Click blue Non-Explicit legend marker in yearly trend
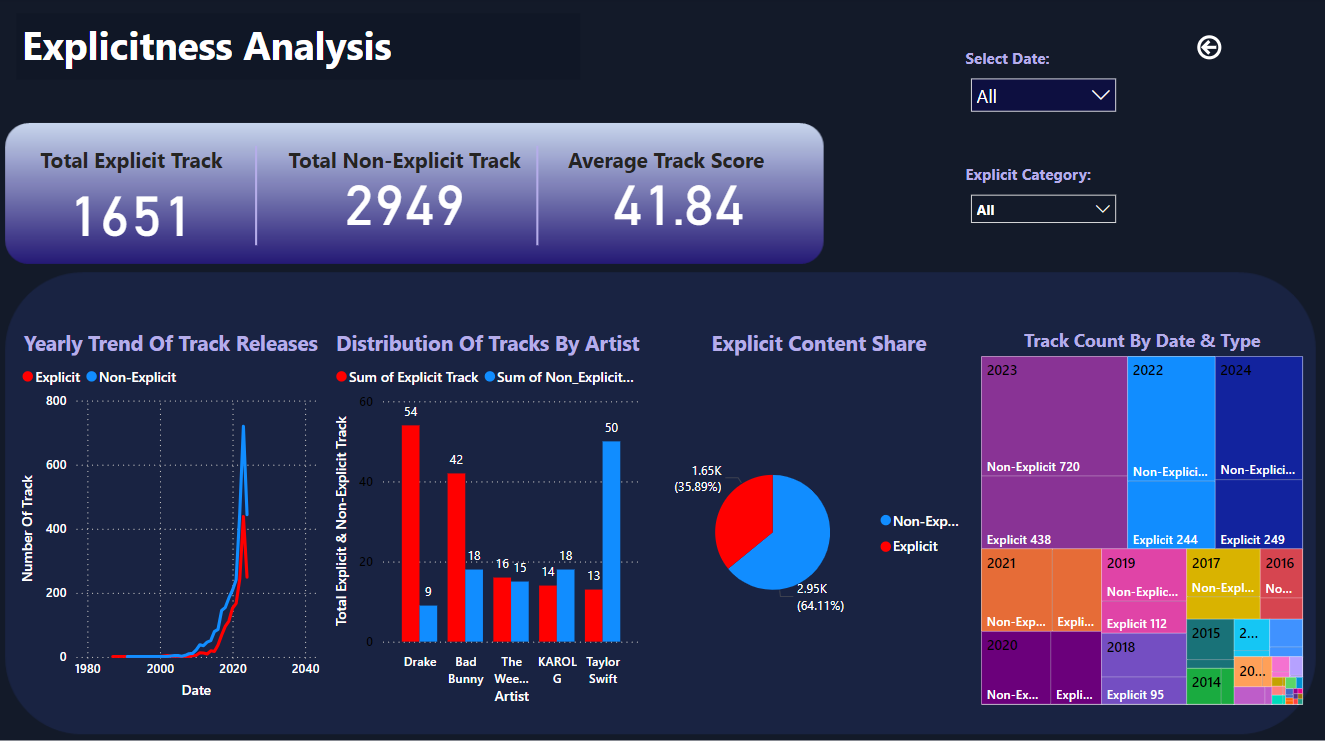The width and height of the screenshot is (1325, 742). coord(92,377)
